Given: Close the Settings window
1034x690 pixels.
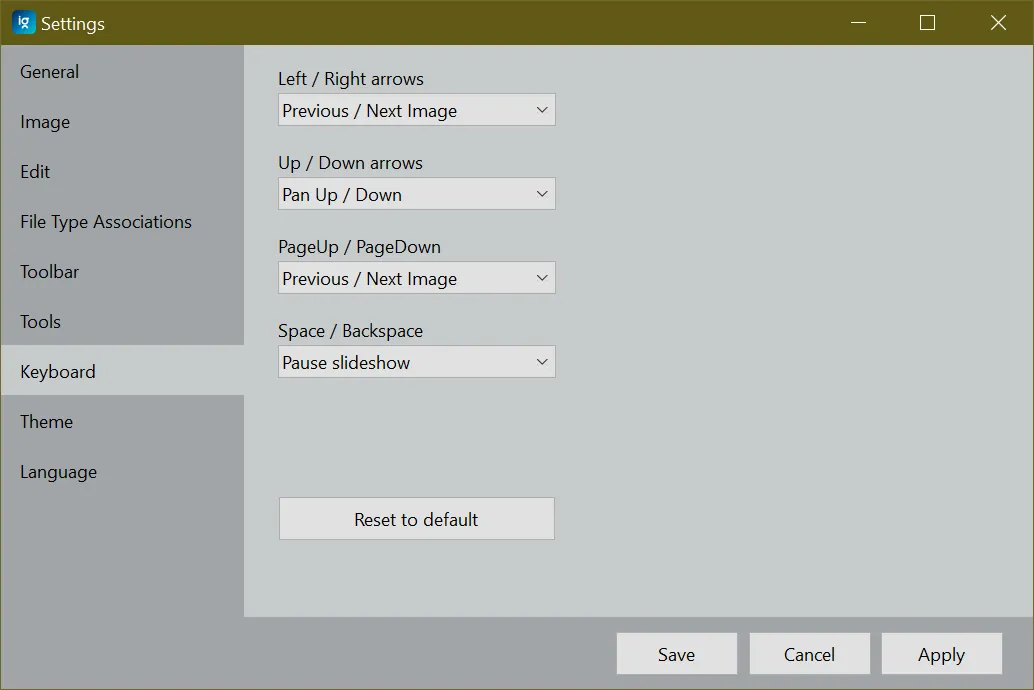Looking at the screenshot, I should pyautogui.click(x=998, y=22).
